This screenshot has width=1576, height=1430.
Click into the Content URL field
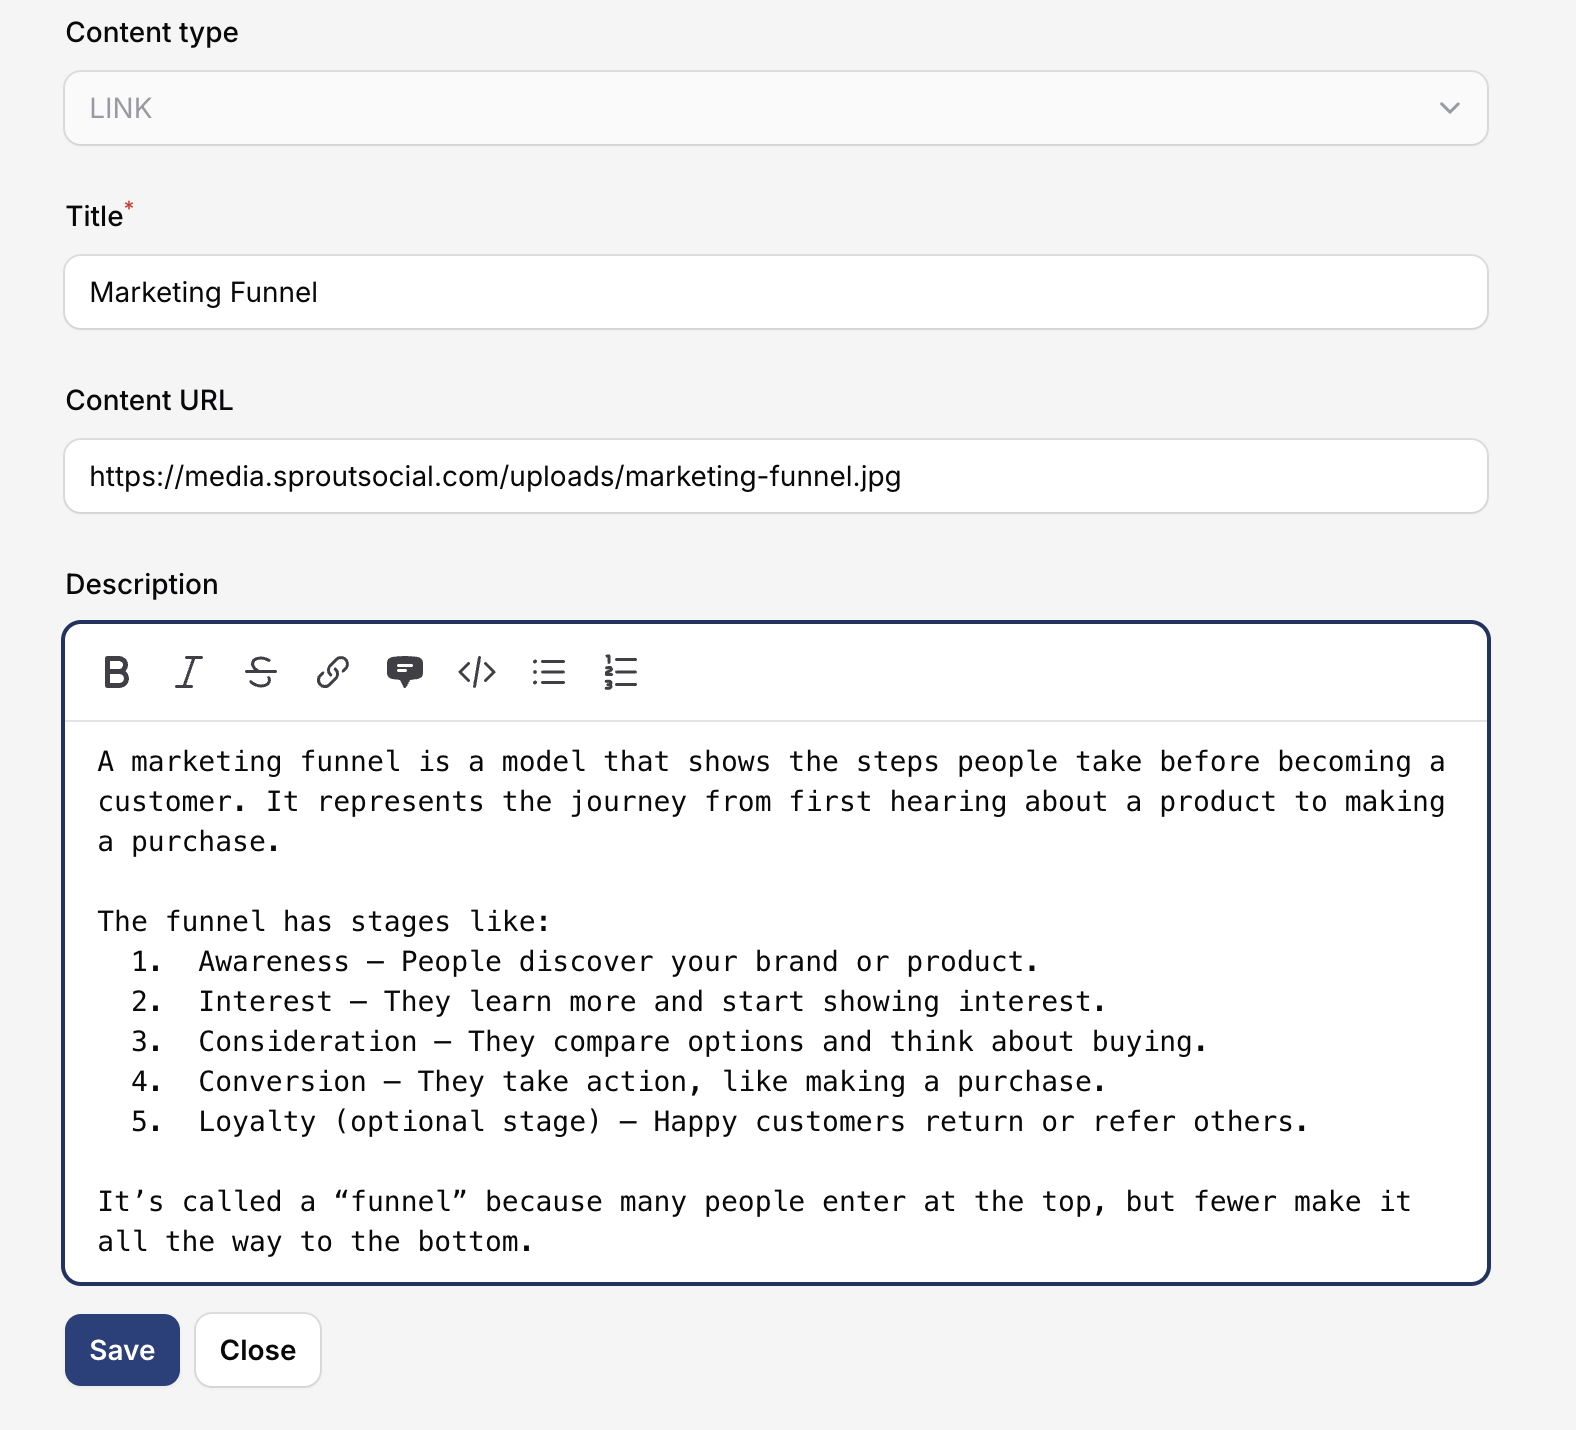pyautogui.click(x=775, y=476)
